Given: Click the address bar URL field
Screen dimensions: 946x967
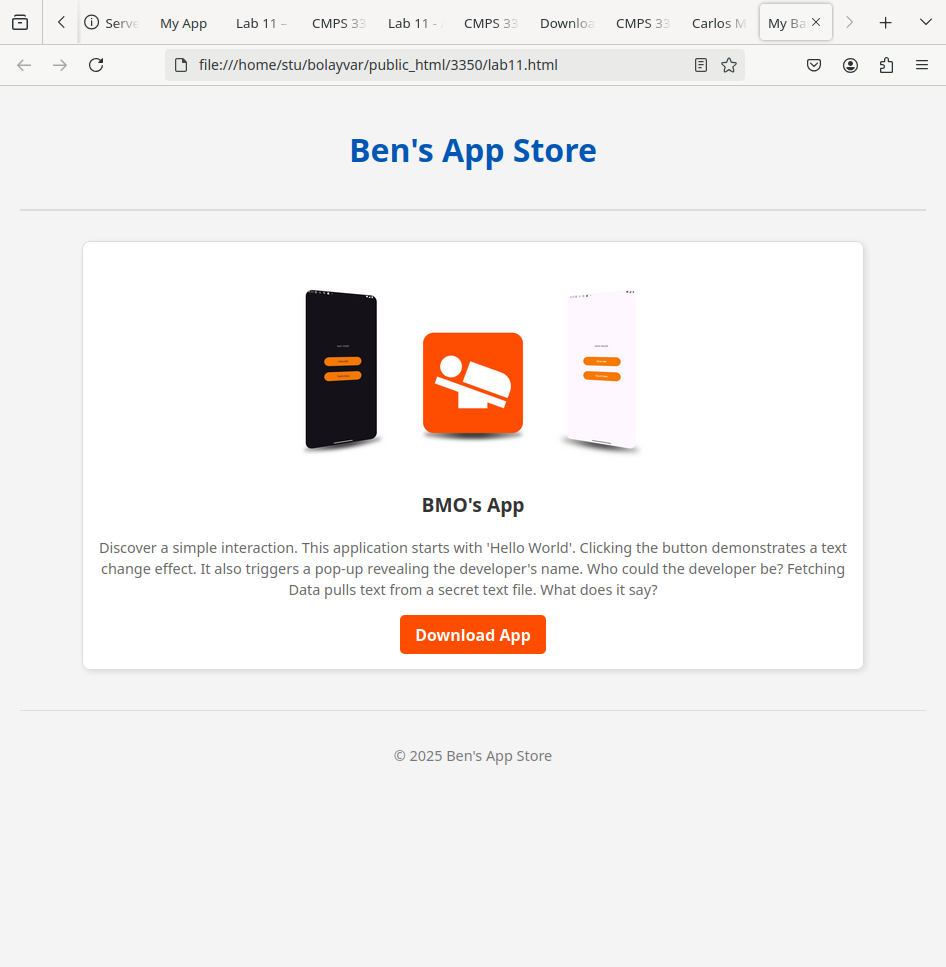Looking at the screenshot, I should (x=430, y=65).
